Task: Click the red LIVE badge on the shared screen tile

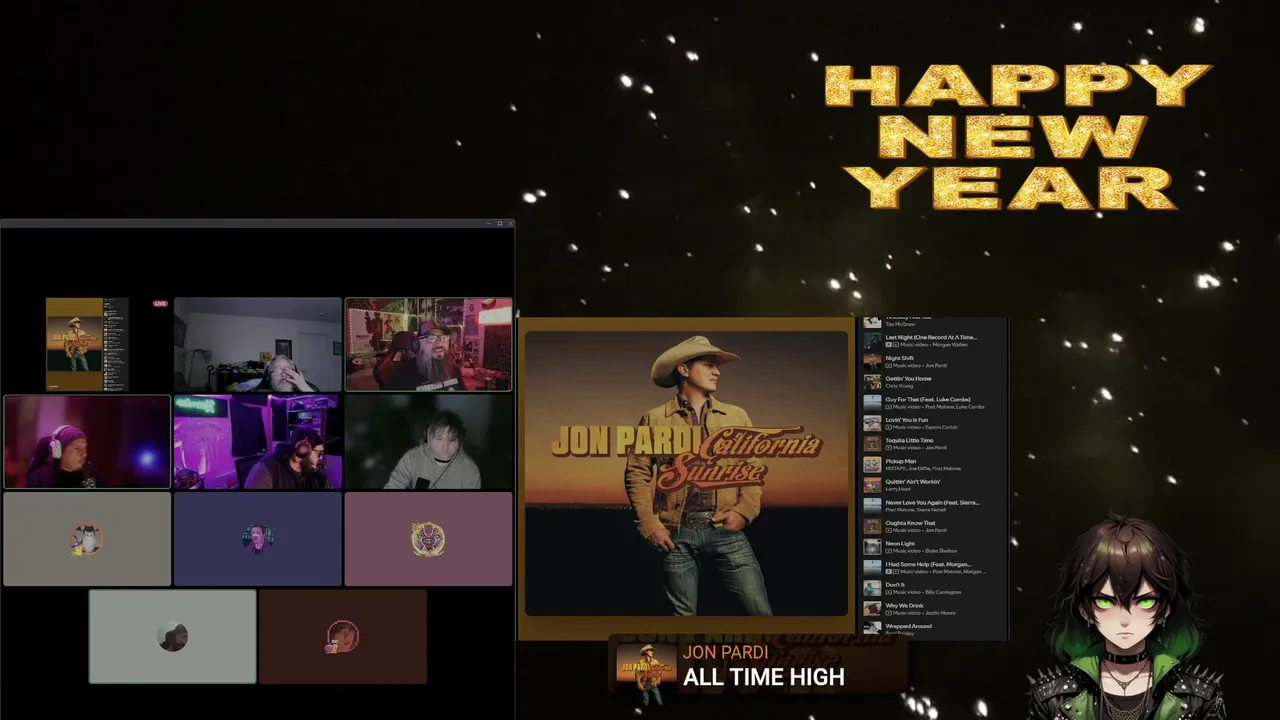Action: [x=160, y=303]
